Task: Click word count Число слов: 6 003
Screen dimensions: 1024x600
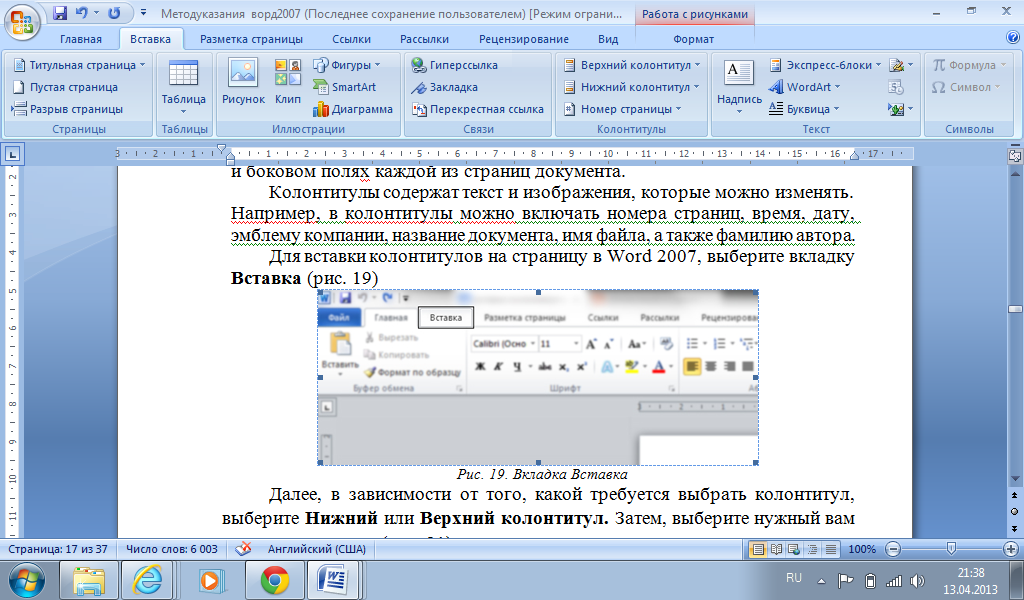Action: [x=172, y=549]
